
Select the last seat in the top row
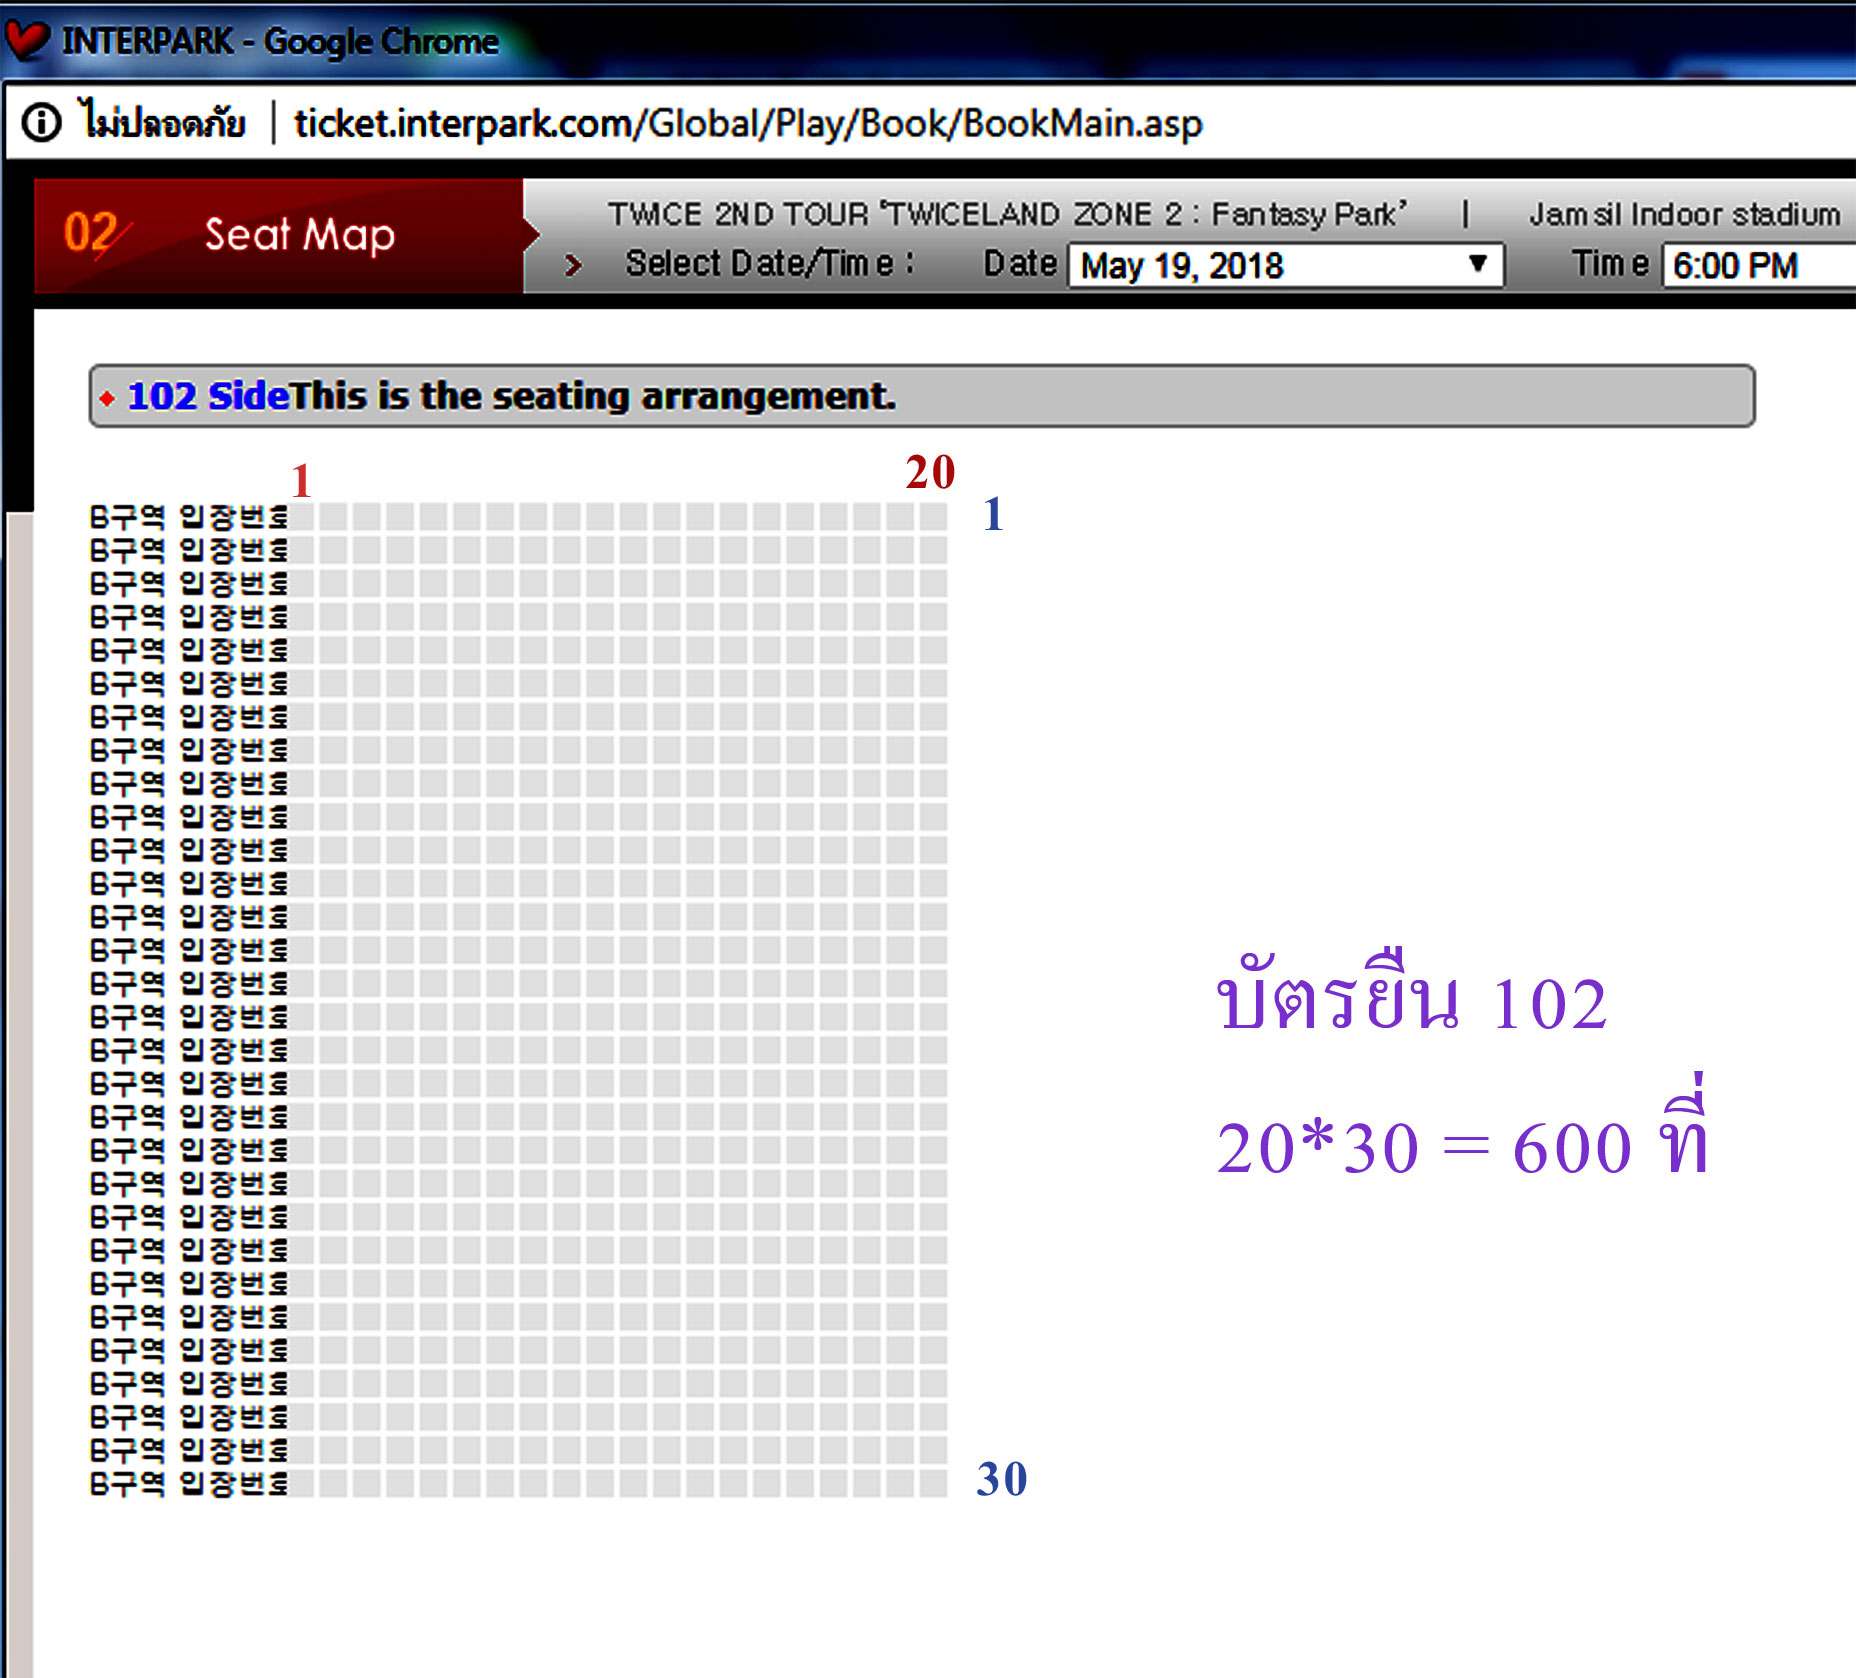click(934, 516)
